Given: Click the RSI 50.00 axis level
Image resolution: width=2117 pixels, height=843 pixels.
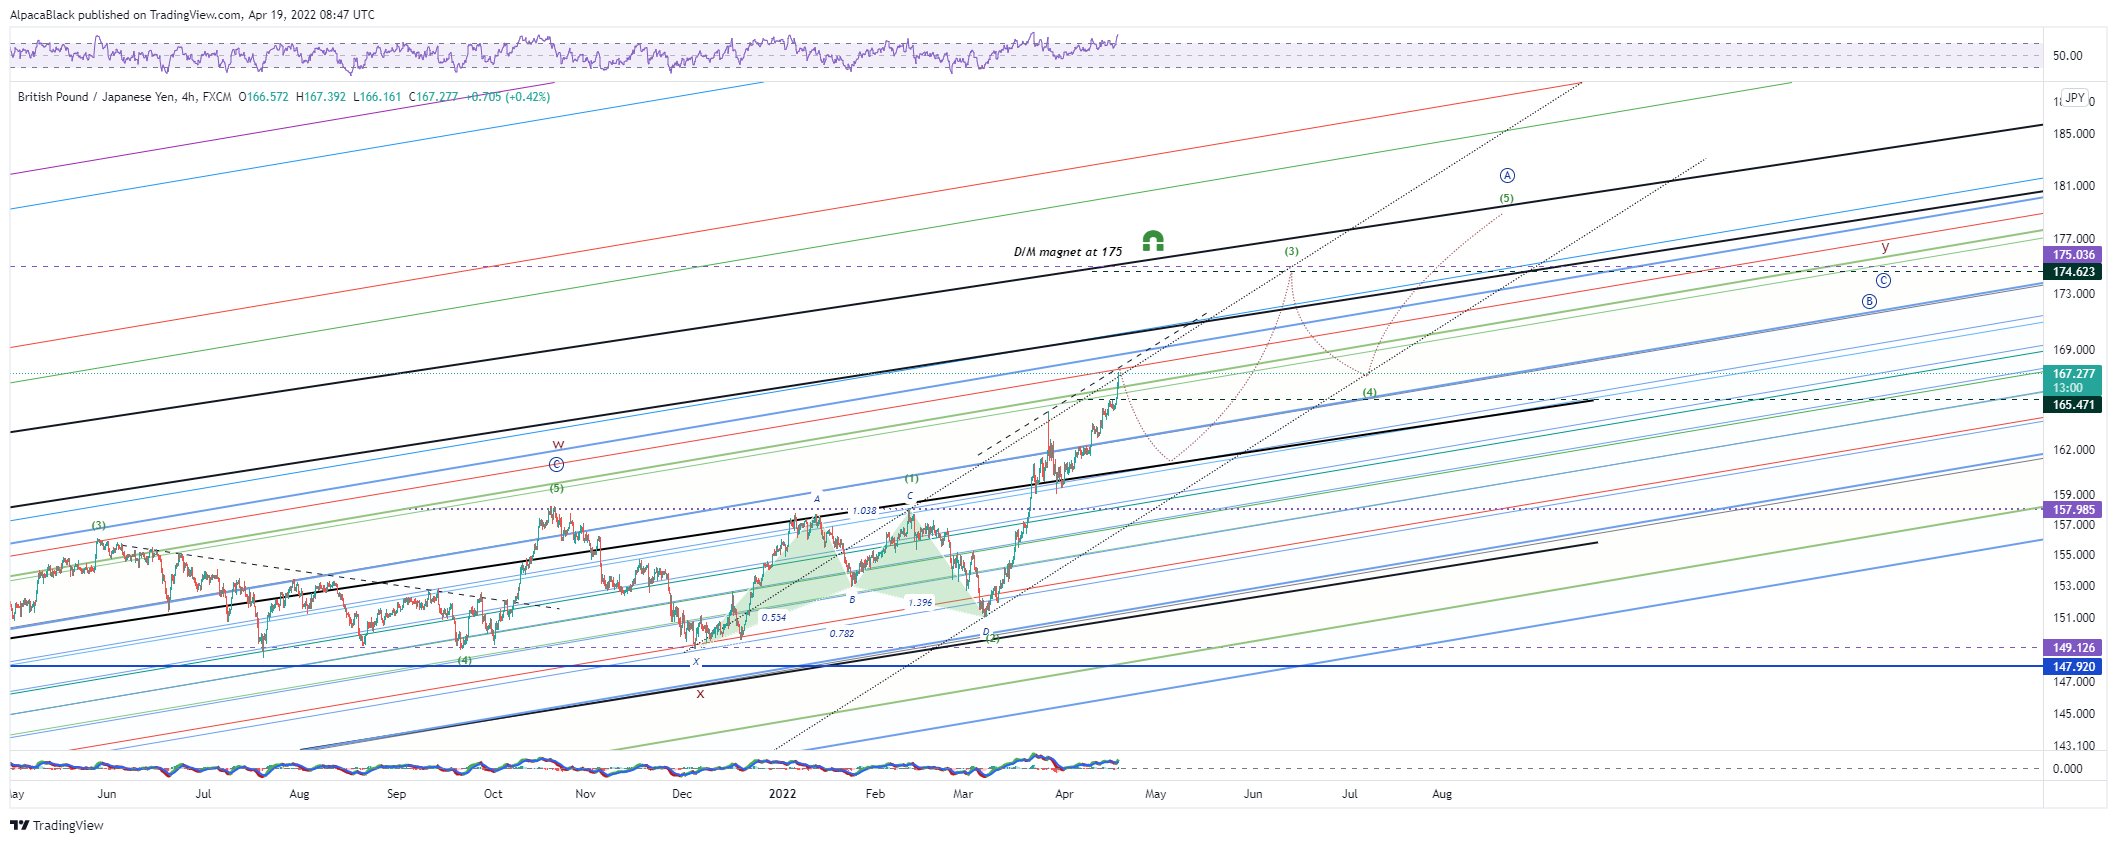Looking at the screenshot, I should (2068, 56).
